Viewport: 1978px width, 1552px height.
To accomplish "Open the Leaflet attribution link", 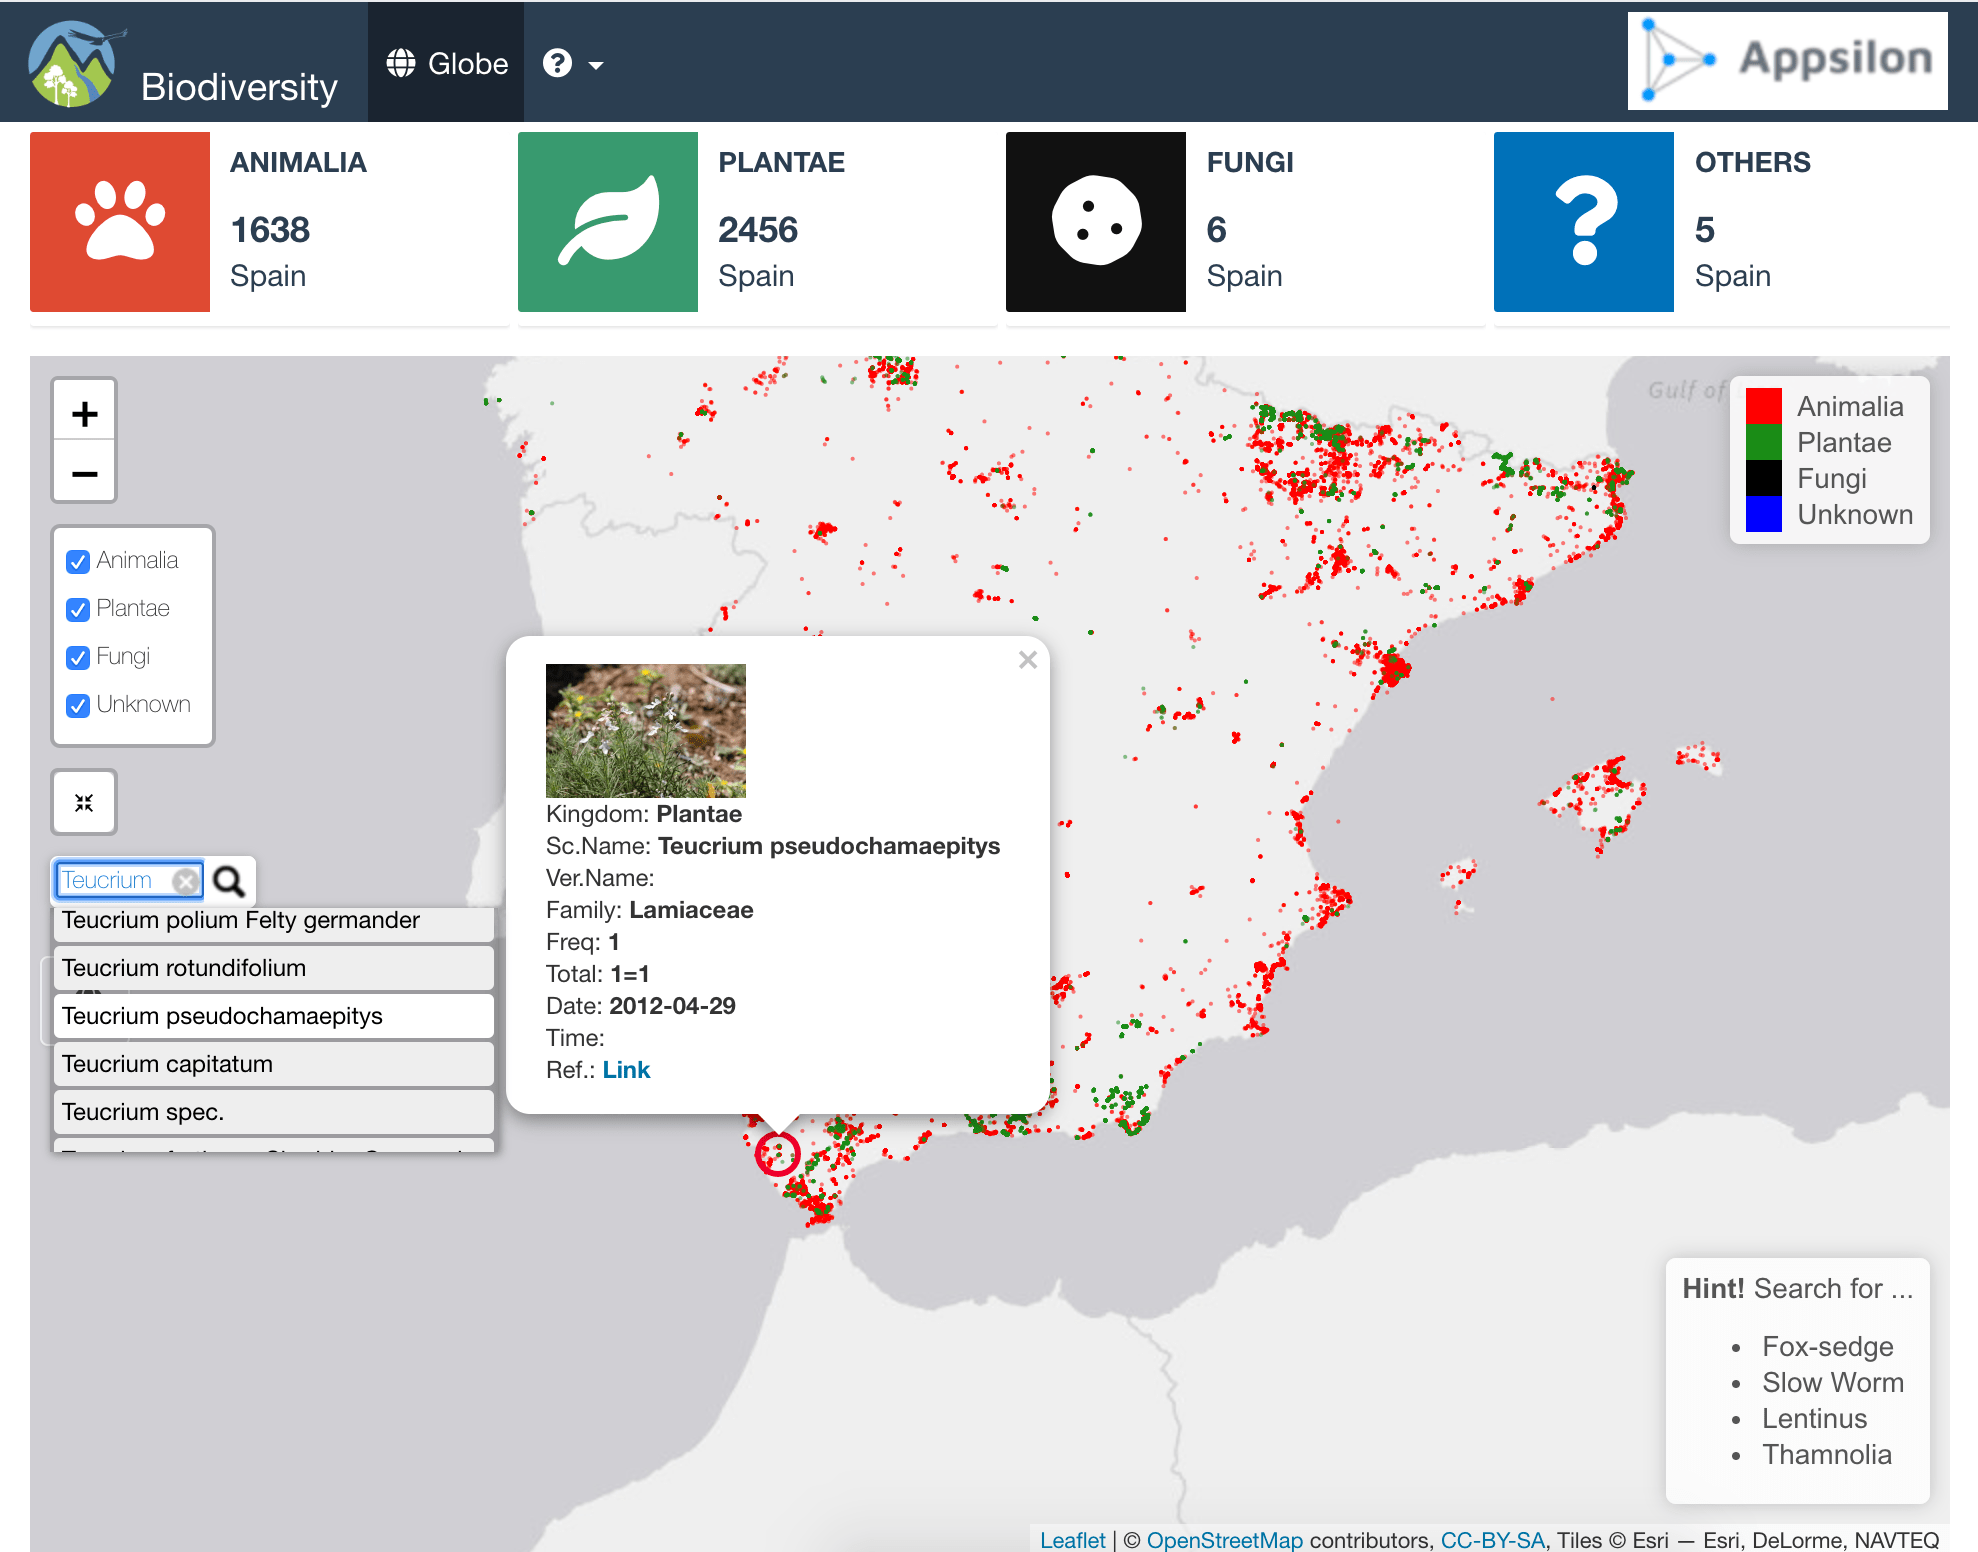I will point(1072,1540).
